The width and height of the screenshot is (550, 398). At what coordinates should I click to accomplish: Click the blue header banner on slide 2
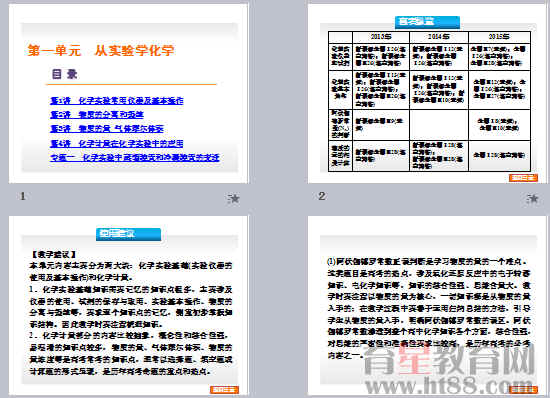point(427,22)
